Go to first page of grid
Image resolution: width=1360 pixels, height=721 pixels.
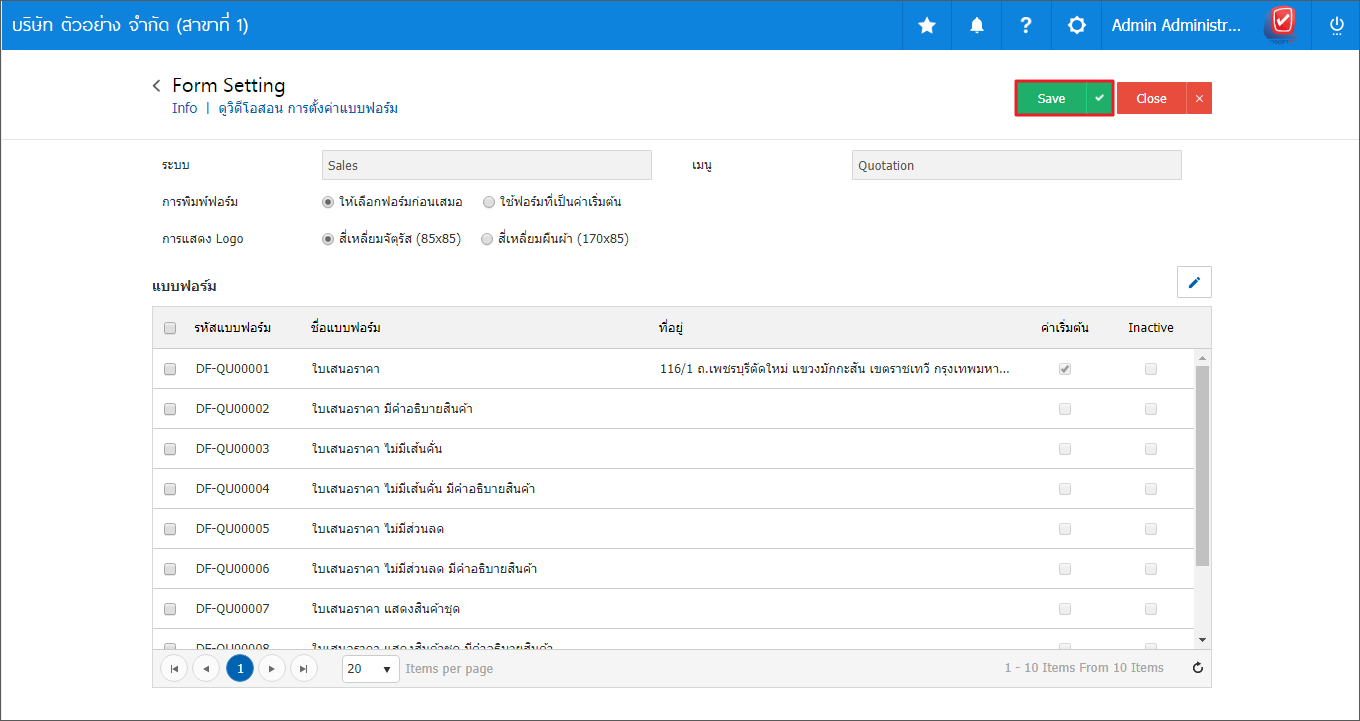[174, 668]
